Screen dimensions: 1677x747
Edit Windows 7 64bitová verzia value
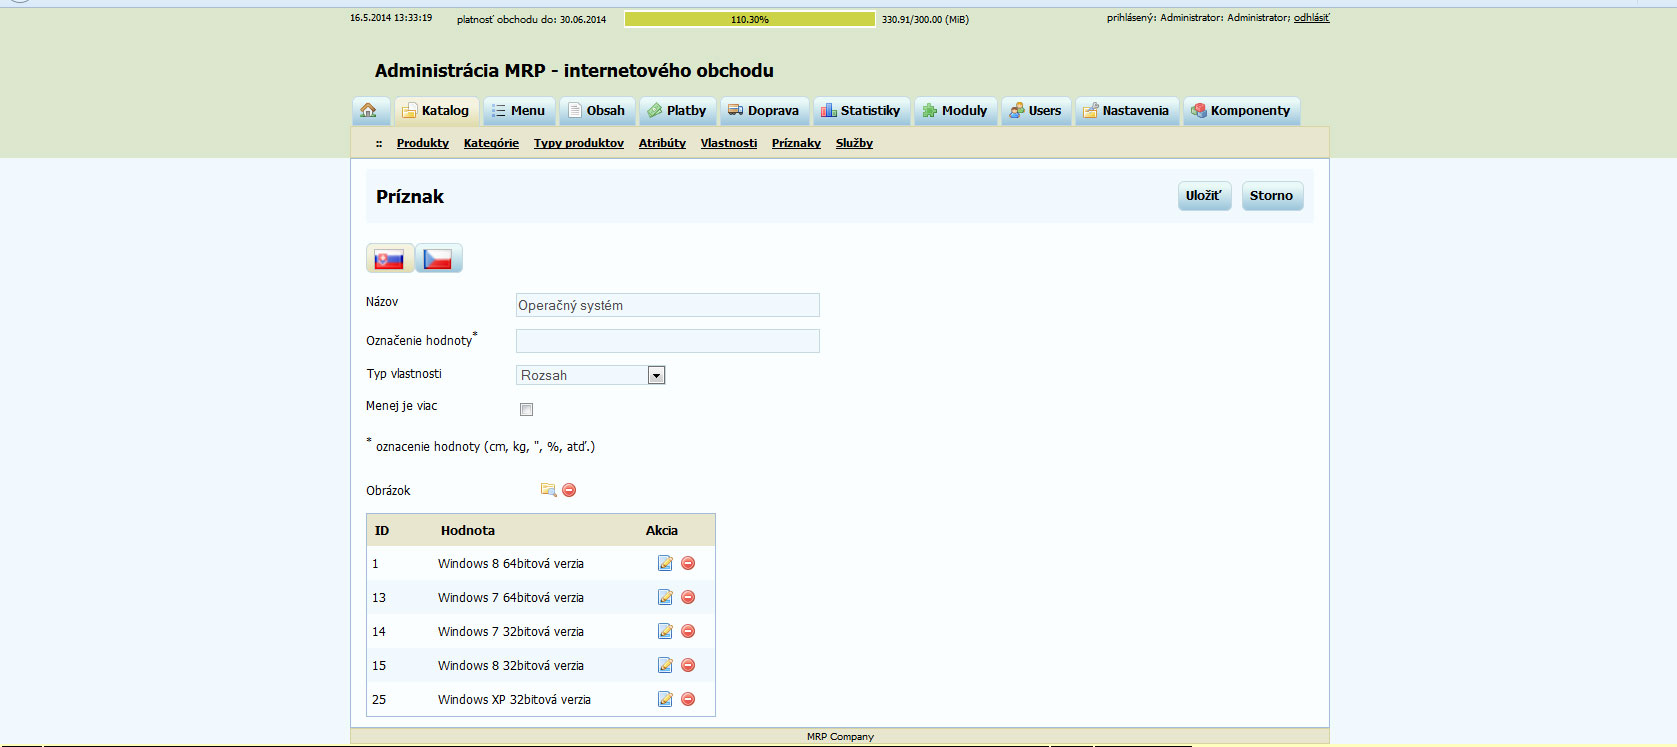coord(665,597)
